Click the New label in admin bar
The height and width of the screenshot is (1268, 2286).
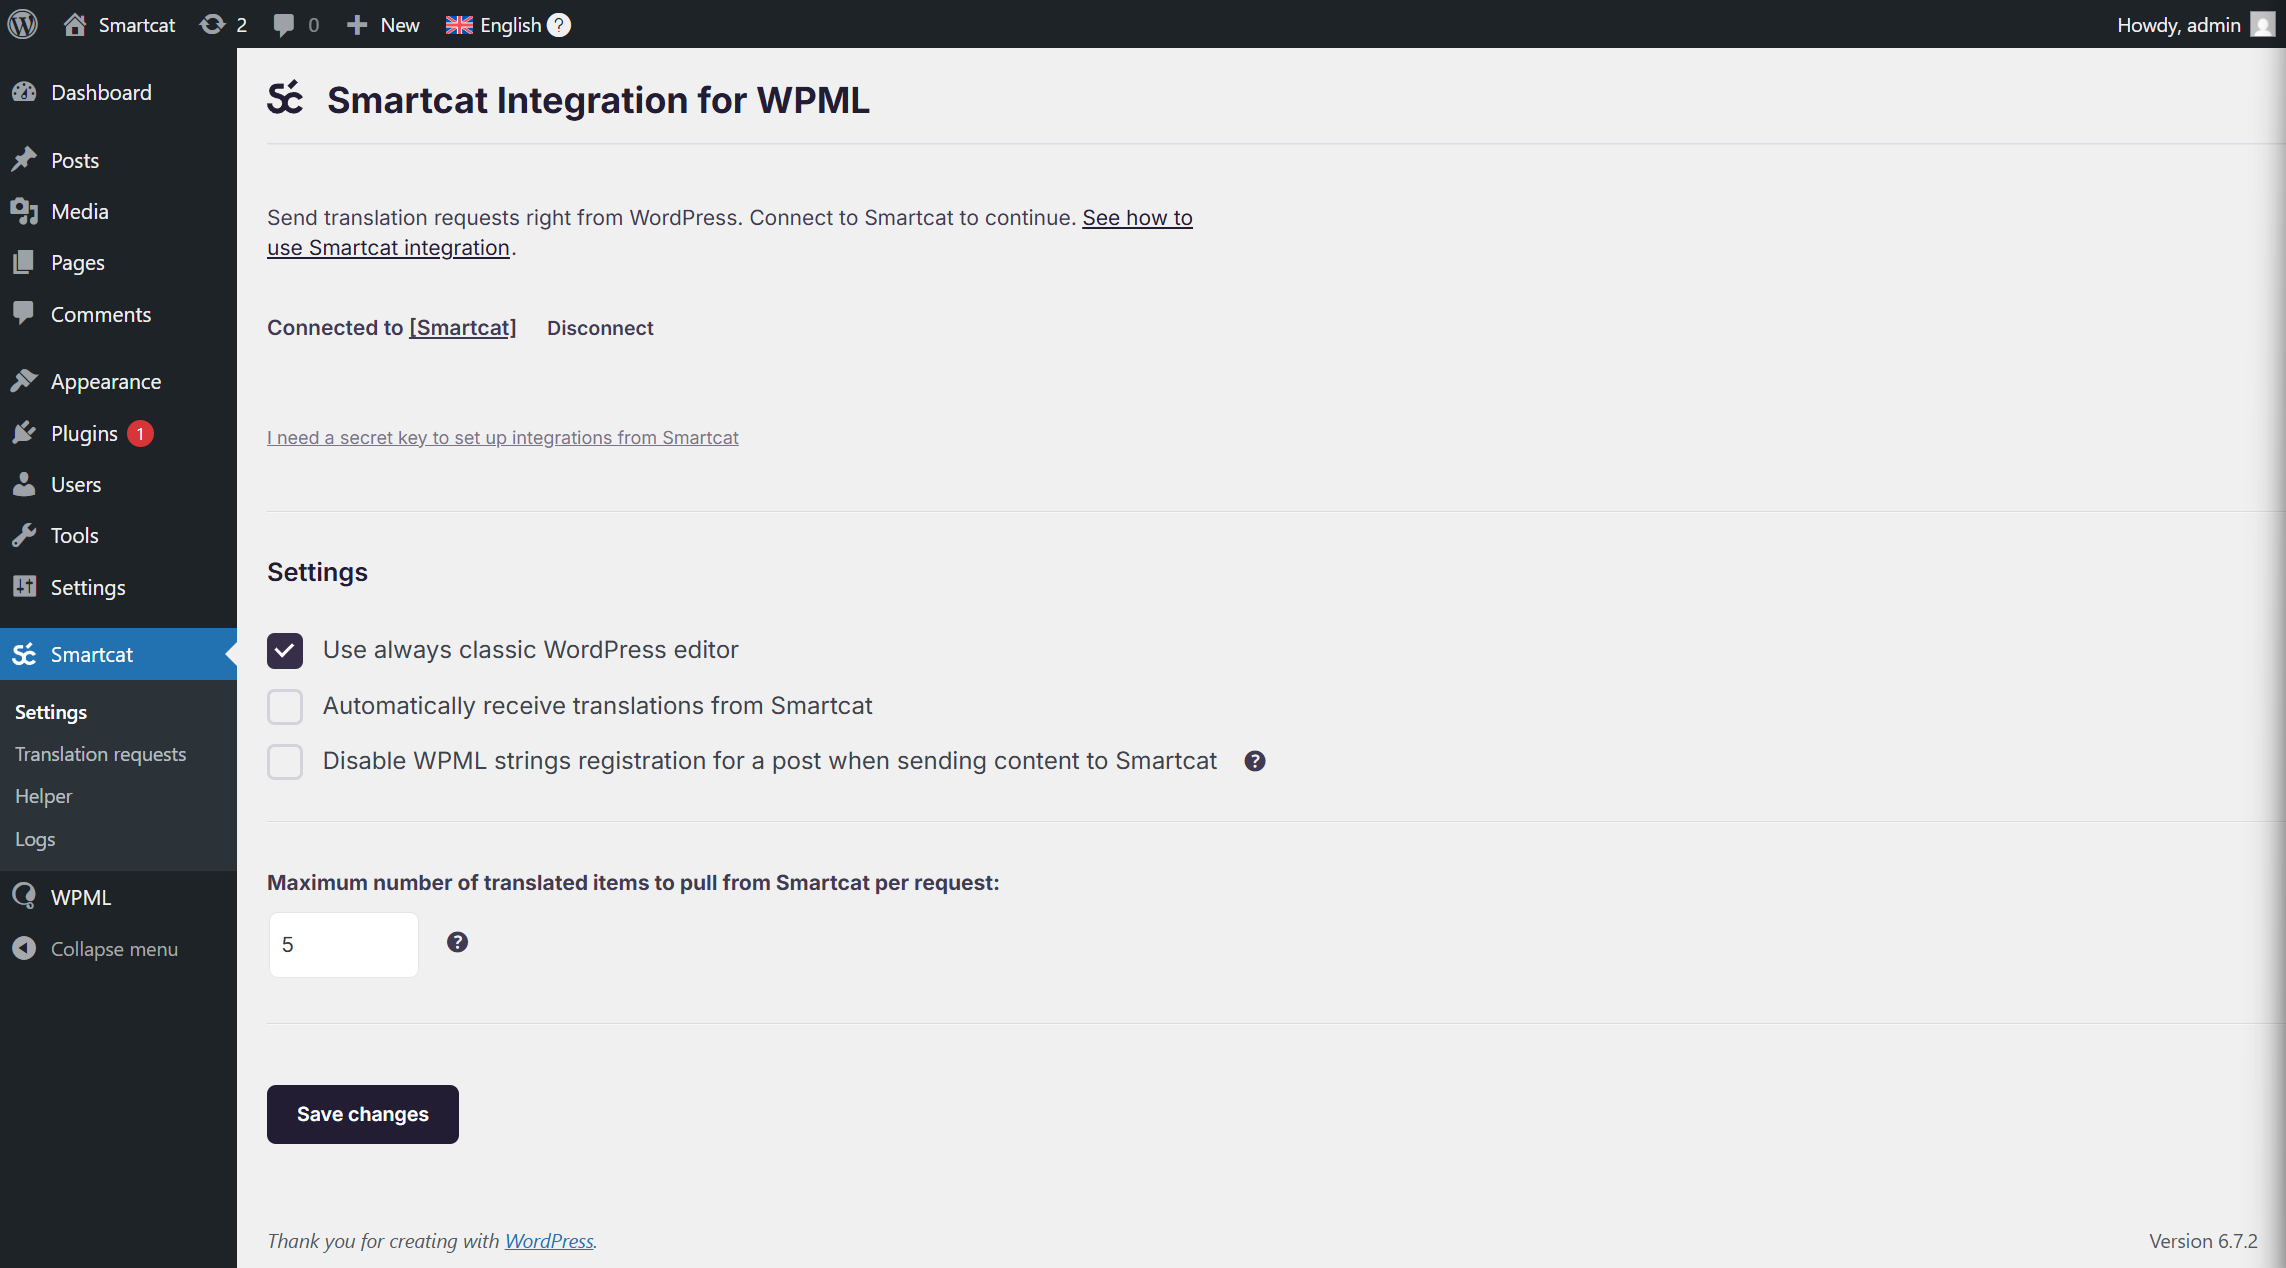(x=400, y=25)
